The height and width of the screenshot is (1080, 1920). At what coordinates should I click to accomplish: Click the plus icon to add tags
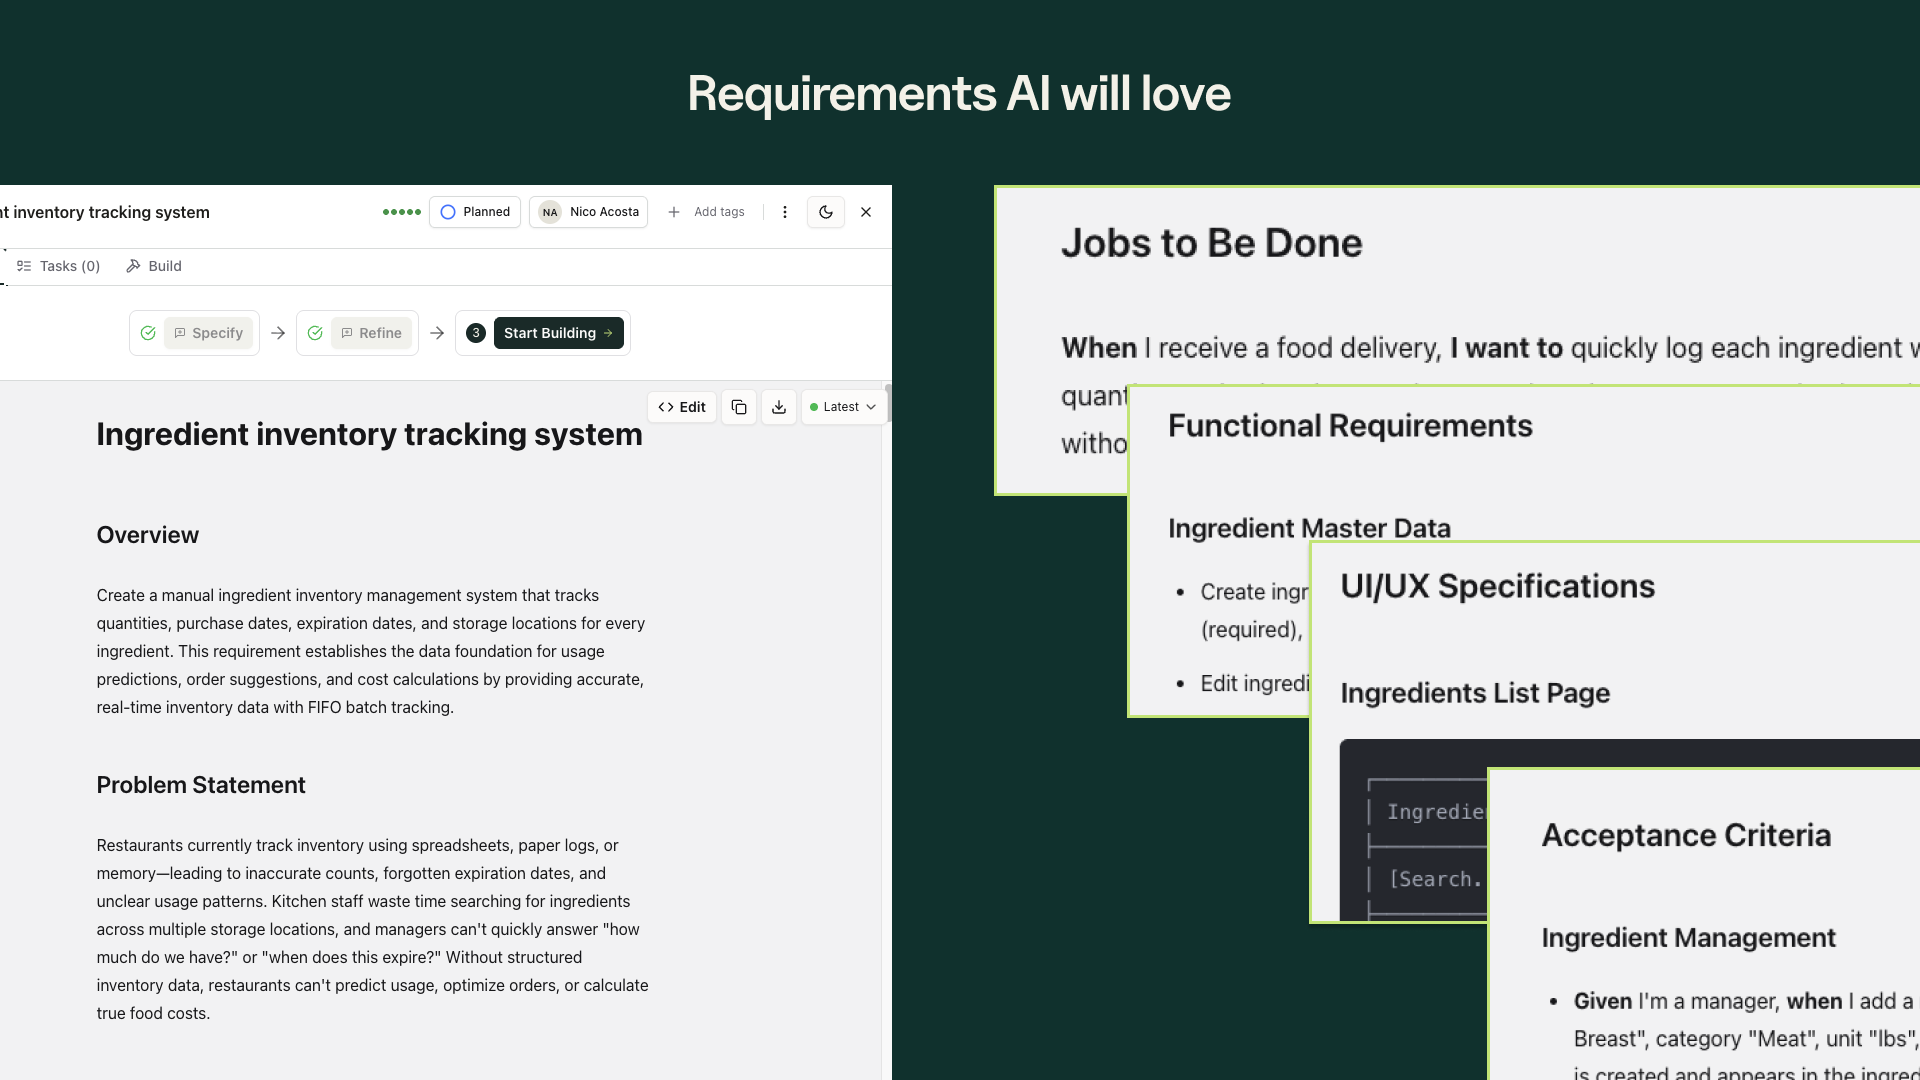(674, 212)
